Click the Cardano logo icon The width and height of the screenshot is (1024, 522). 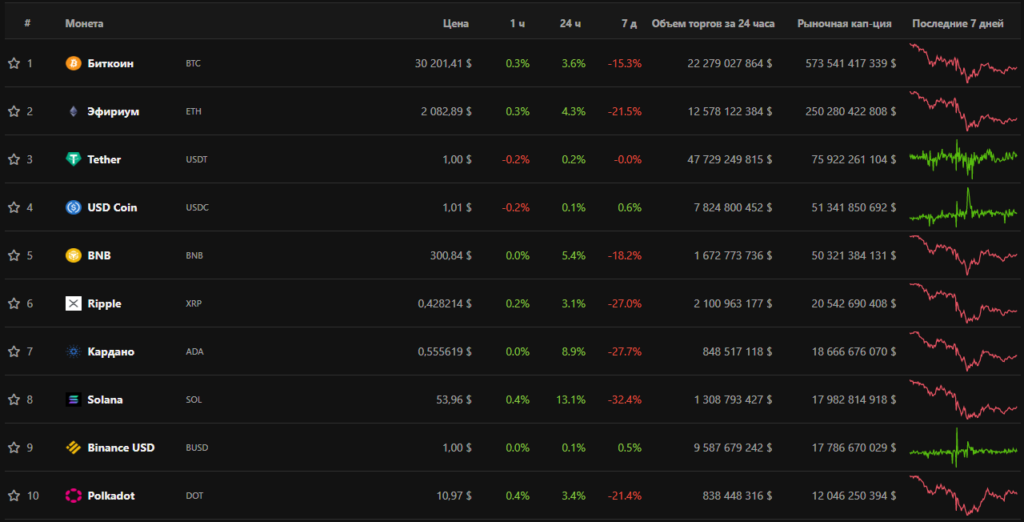[x=73, y=351]
